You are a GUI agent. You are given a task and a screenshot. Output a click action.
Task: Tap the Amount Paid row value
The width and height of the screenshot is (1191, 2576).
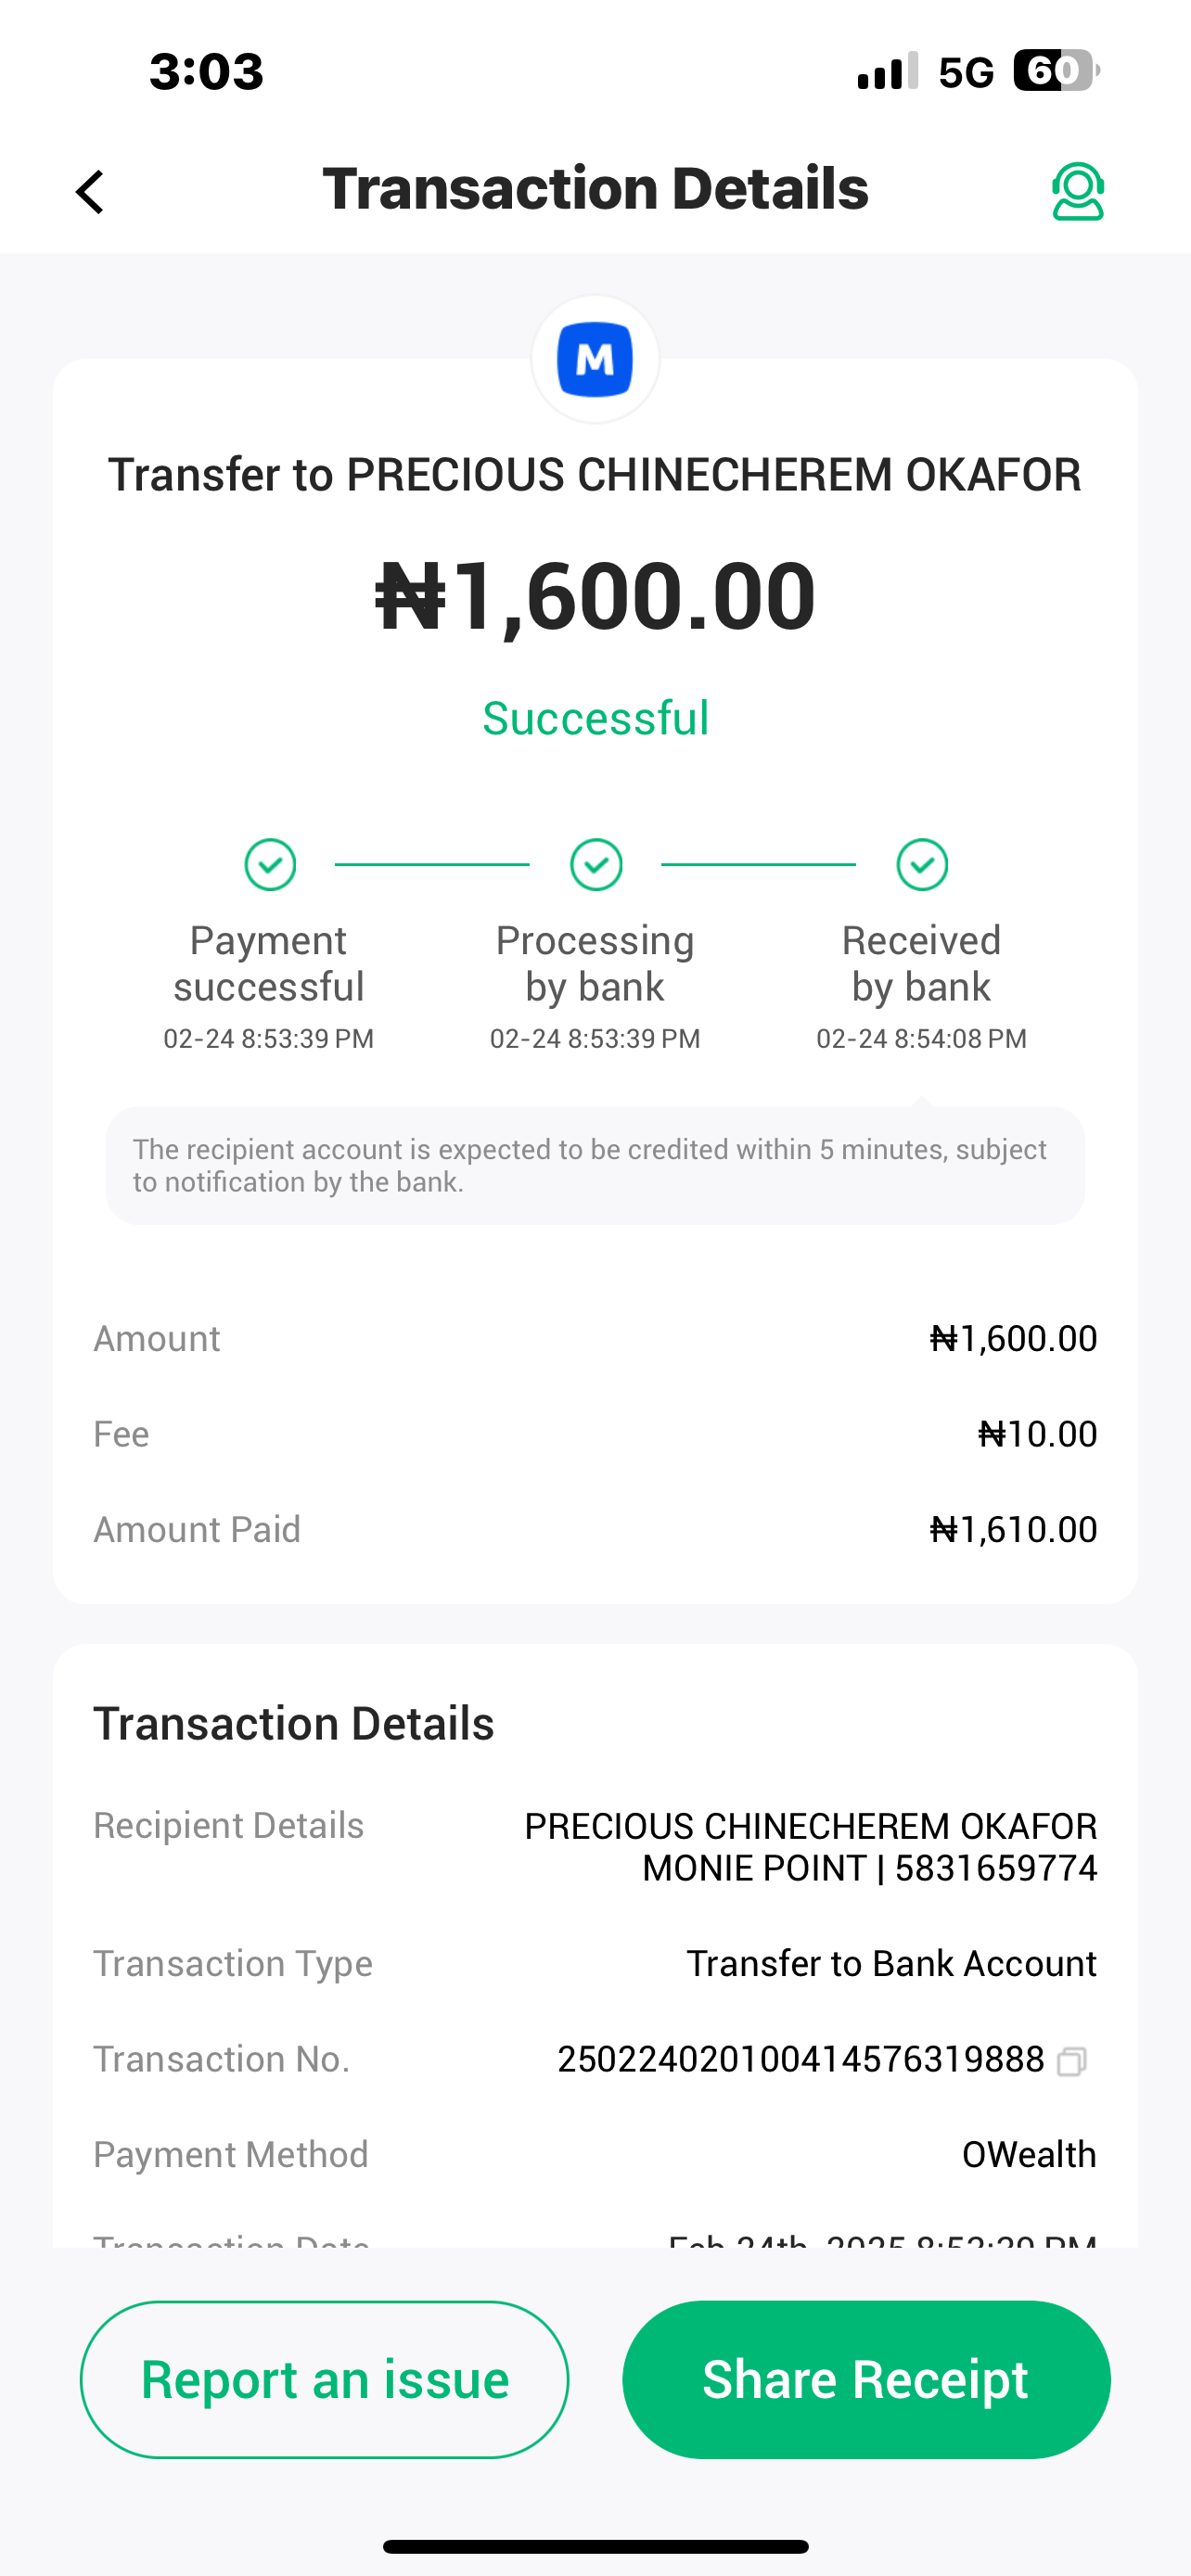point(1013,1529)
